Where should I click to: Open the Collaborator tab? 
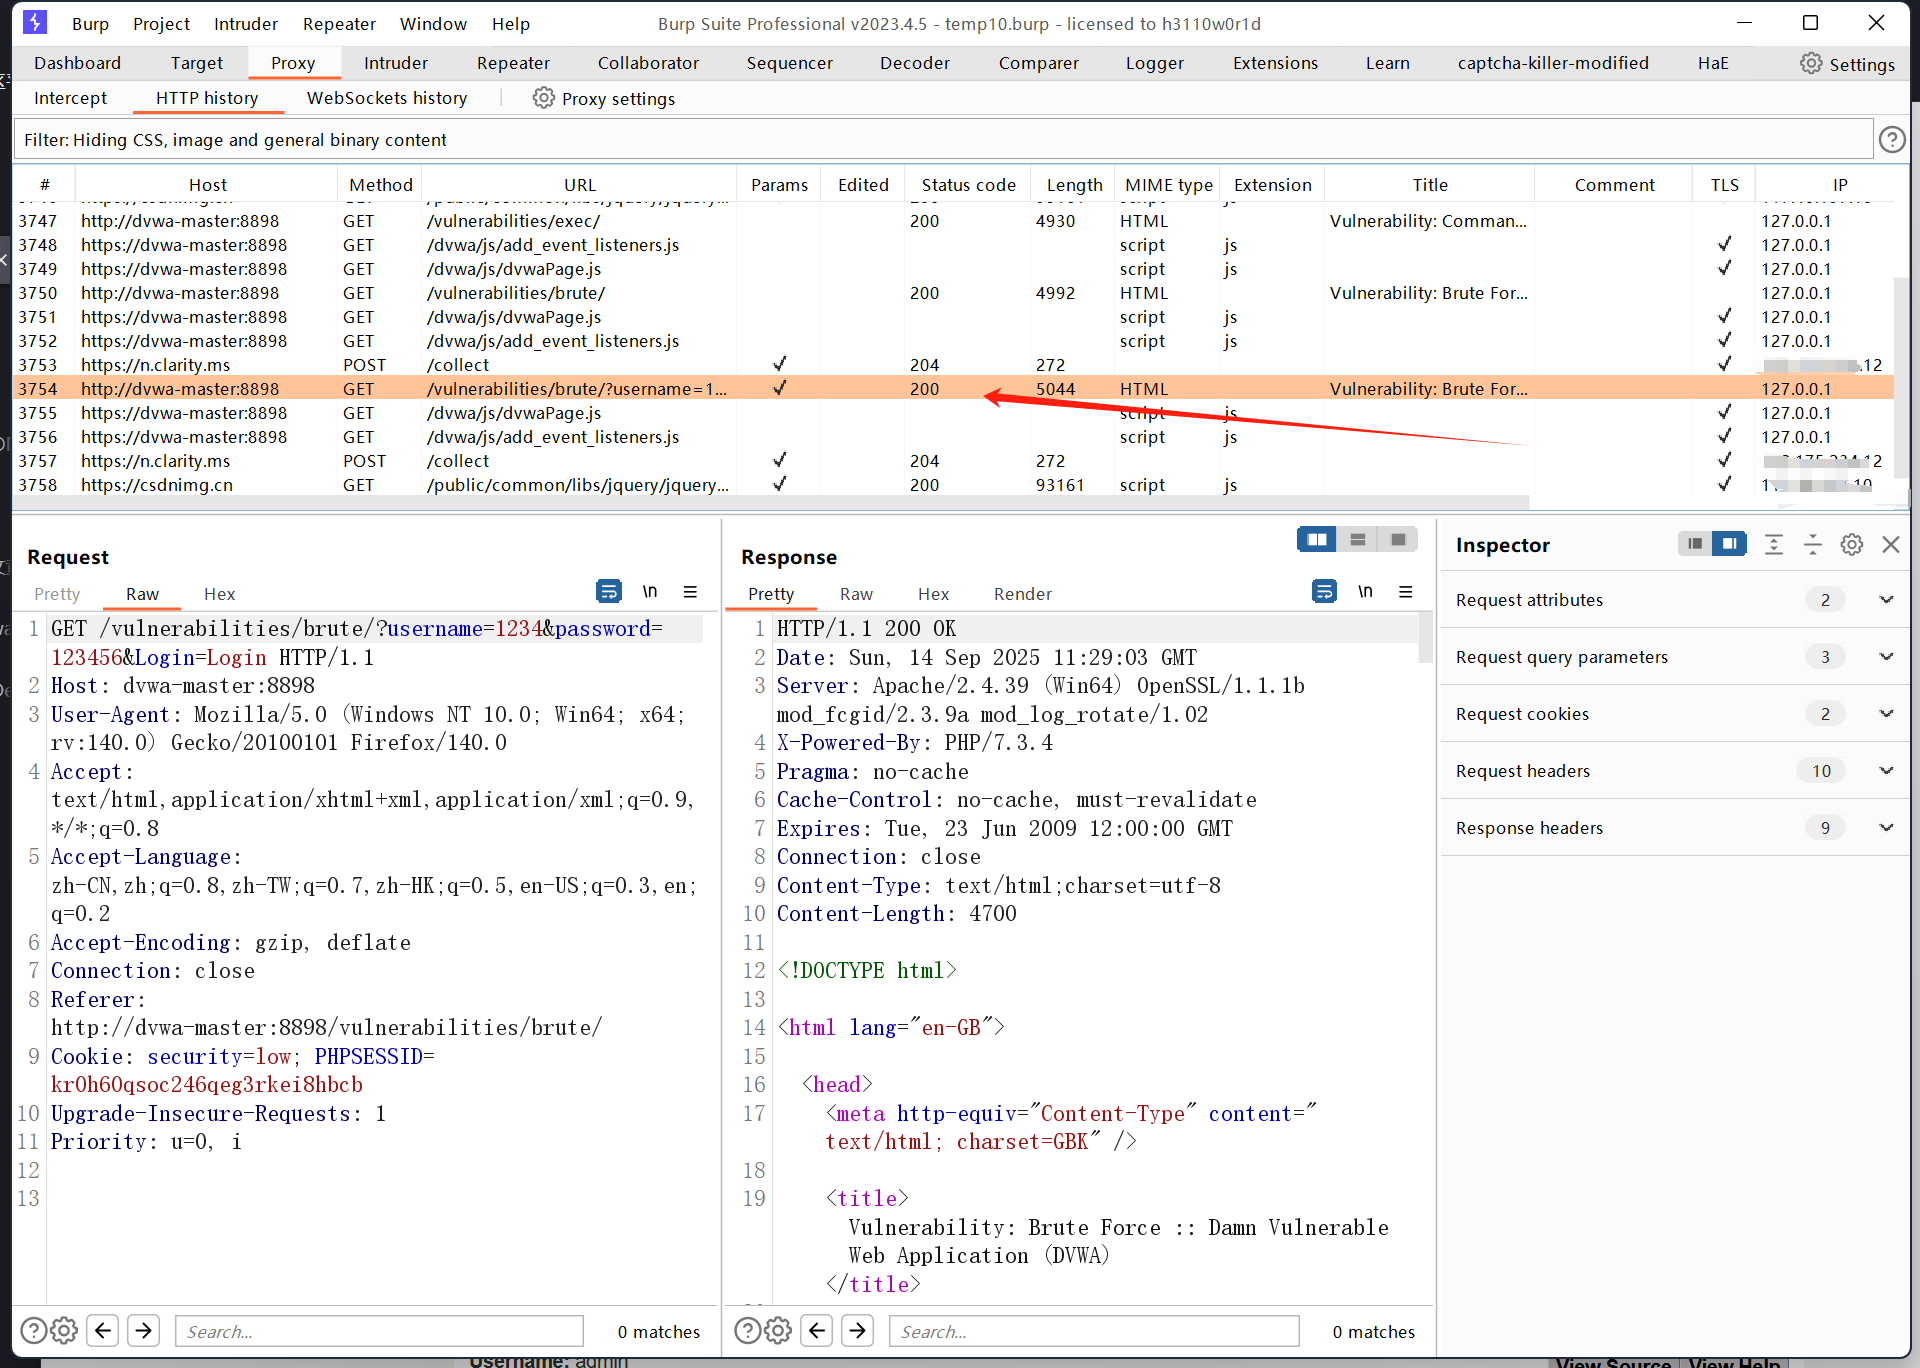[x=648, y=63]
